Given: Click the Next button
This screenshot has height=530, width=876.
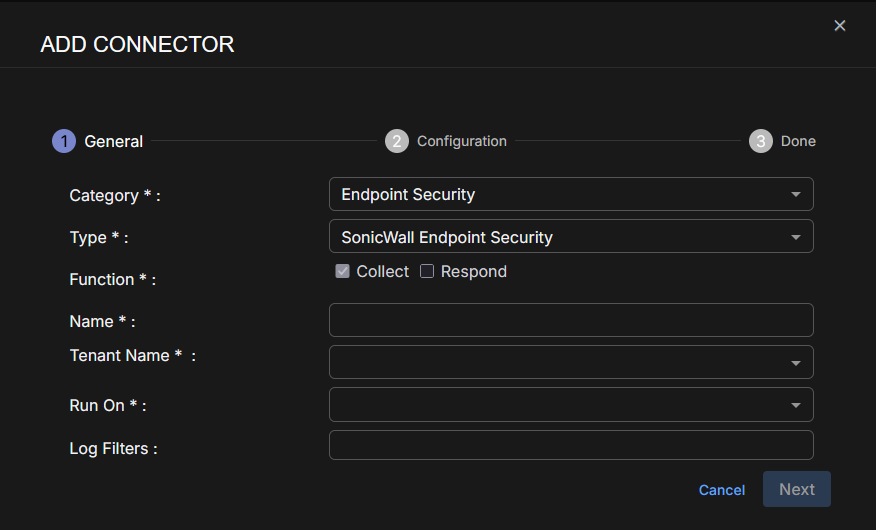Looking at the screenshot, I should click(797, 489).
